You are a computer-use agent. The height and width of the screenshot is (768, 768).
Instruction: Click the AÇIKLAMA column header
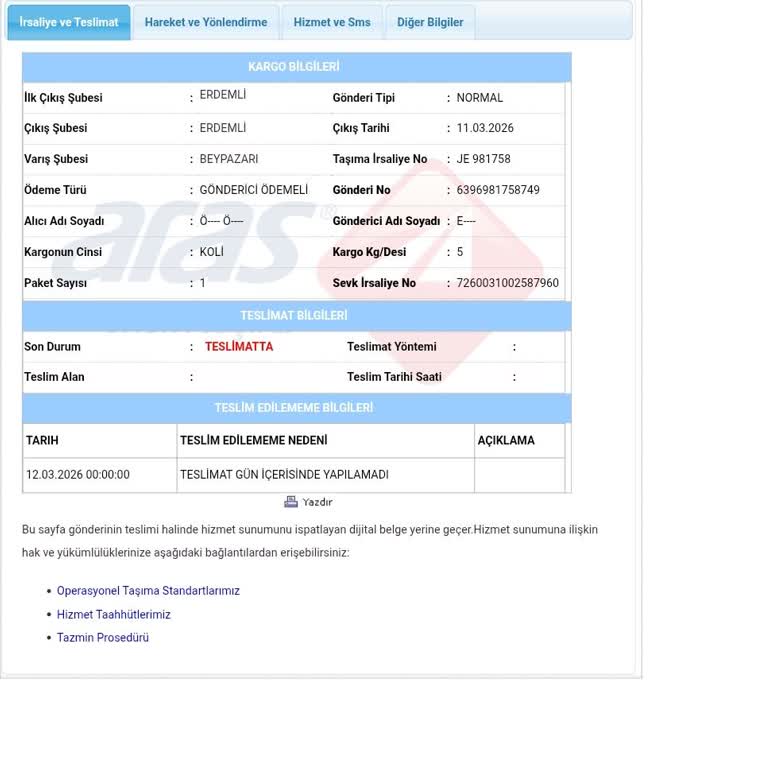click(x=506, y=440)
